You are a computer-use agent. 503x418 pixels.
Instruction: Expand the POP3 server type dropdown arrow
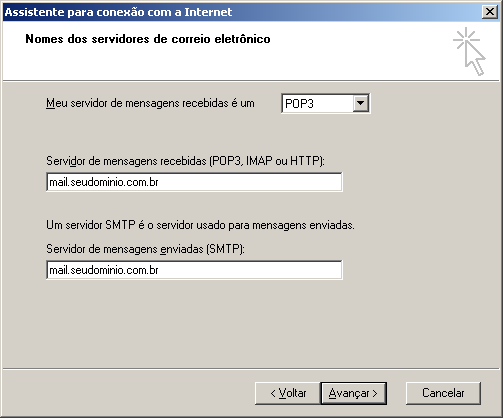[x=360, y=104]
